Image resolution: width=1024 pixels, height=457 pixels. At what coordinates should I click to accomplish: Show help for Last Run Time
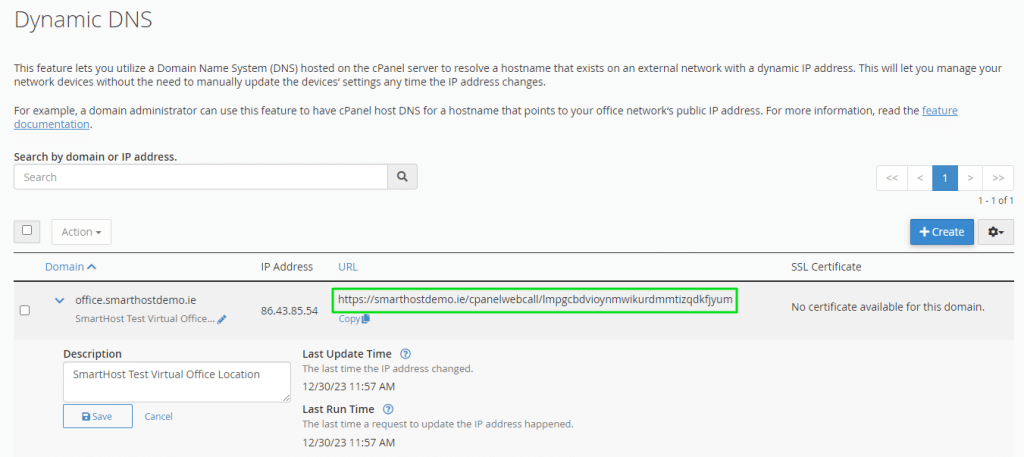tap(388, 409)
